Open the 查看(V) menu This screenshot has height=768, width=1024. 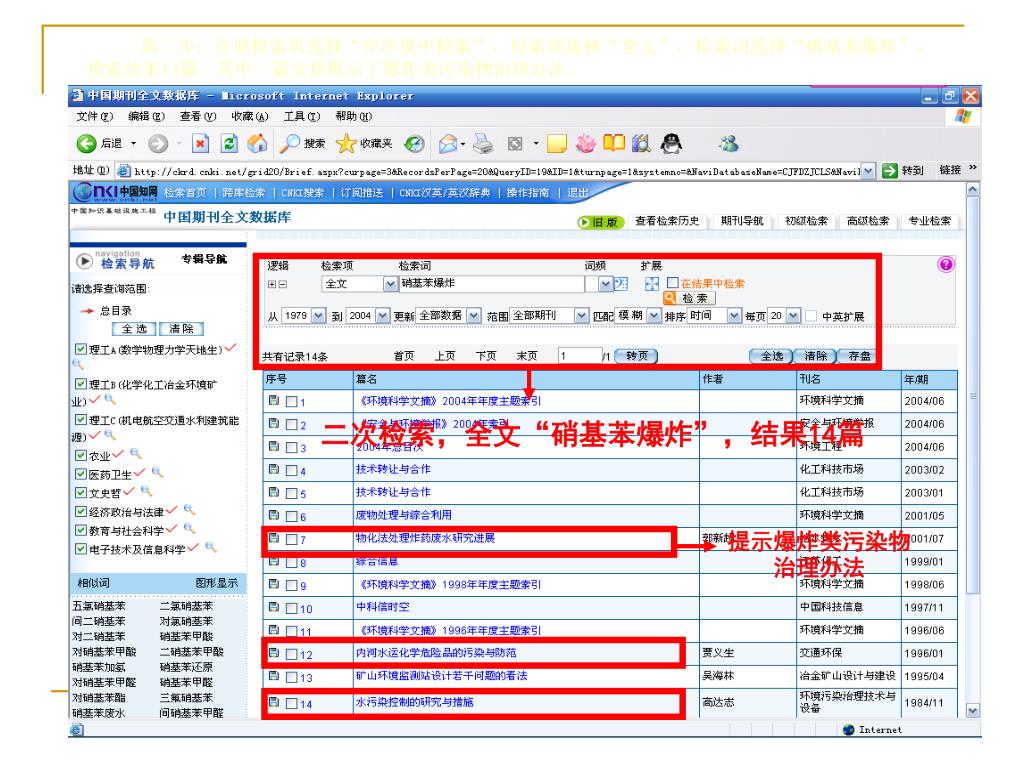click(198, 116)
